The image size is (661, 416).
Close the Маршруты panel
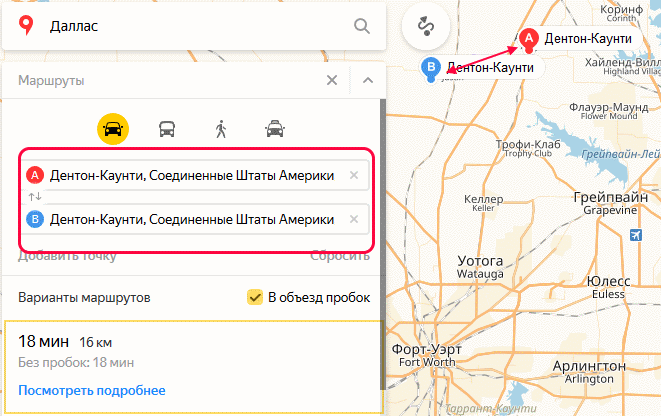pyautogui.click(x=332, y=80)
